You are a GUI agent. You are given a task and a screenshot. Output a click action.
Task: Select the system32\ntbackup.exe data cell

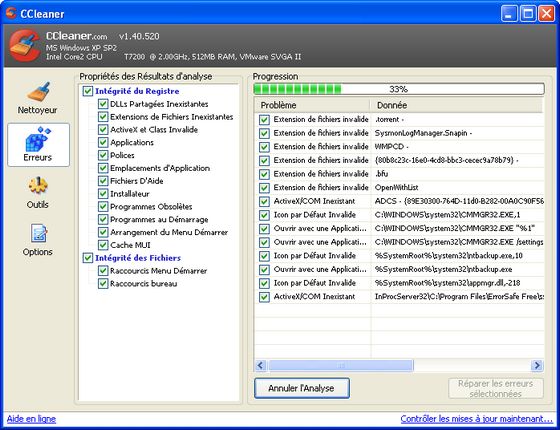443,270
